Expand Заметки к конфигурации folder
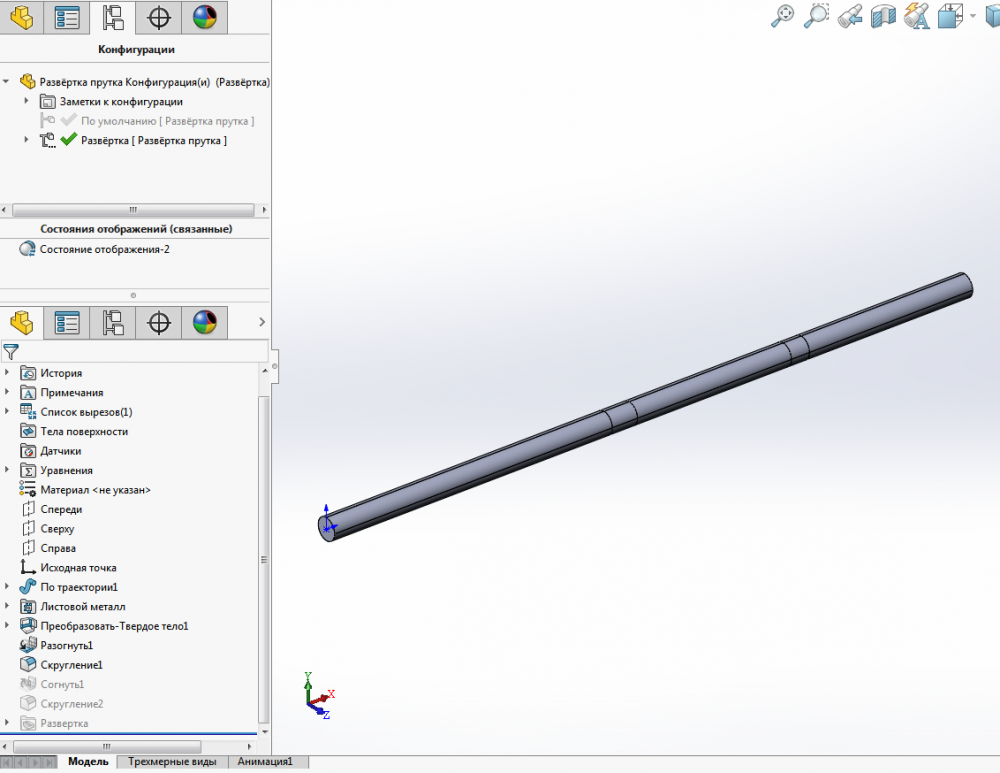This screenshot has height=773, width=1000. [27, 101]
